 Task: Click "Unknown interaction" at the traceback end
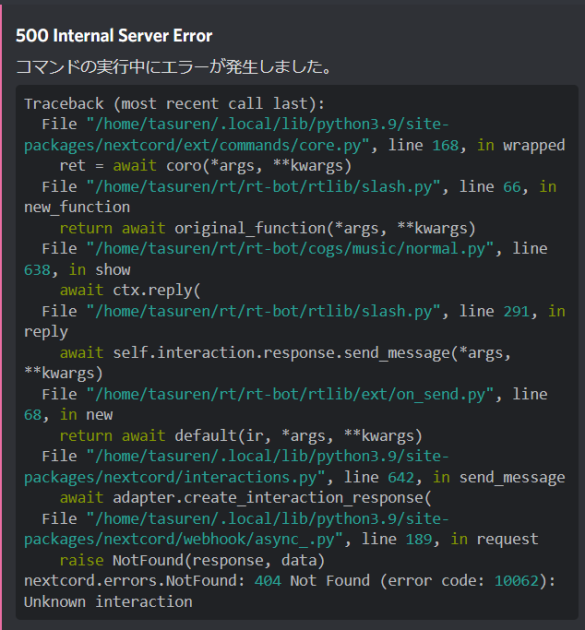click(x=108, y=602)
